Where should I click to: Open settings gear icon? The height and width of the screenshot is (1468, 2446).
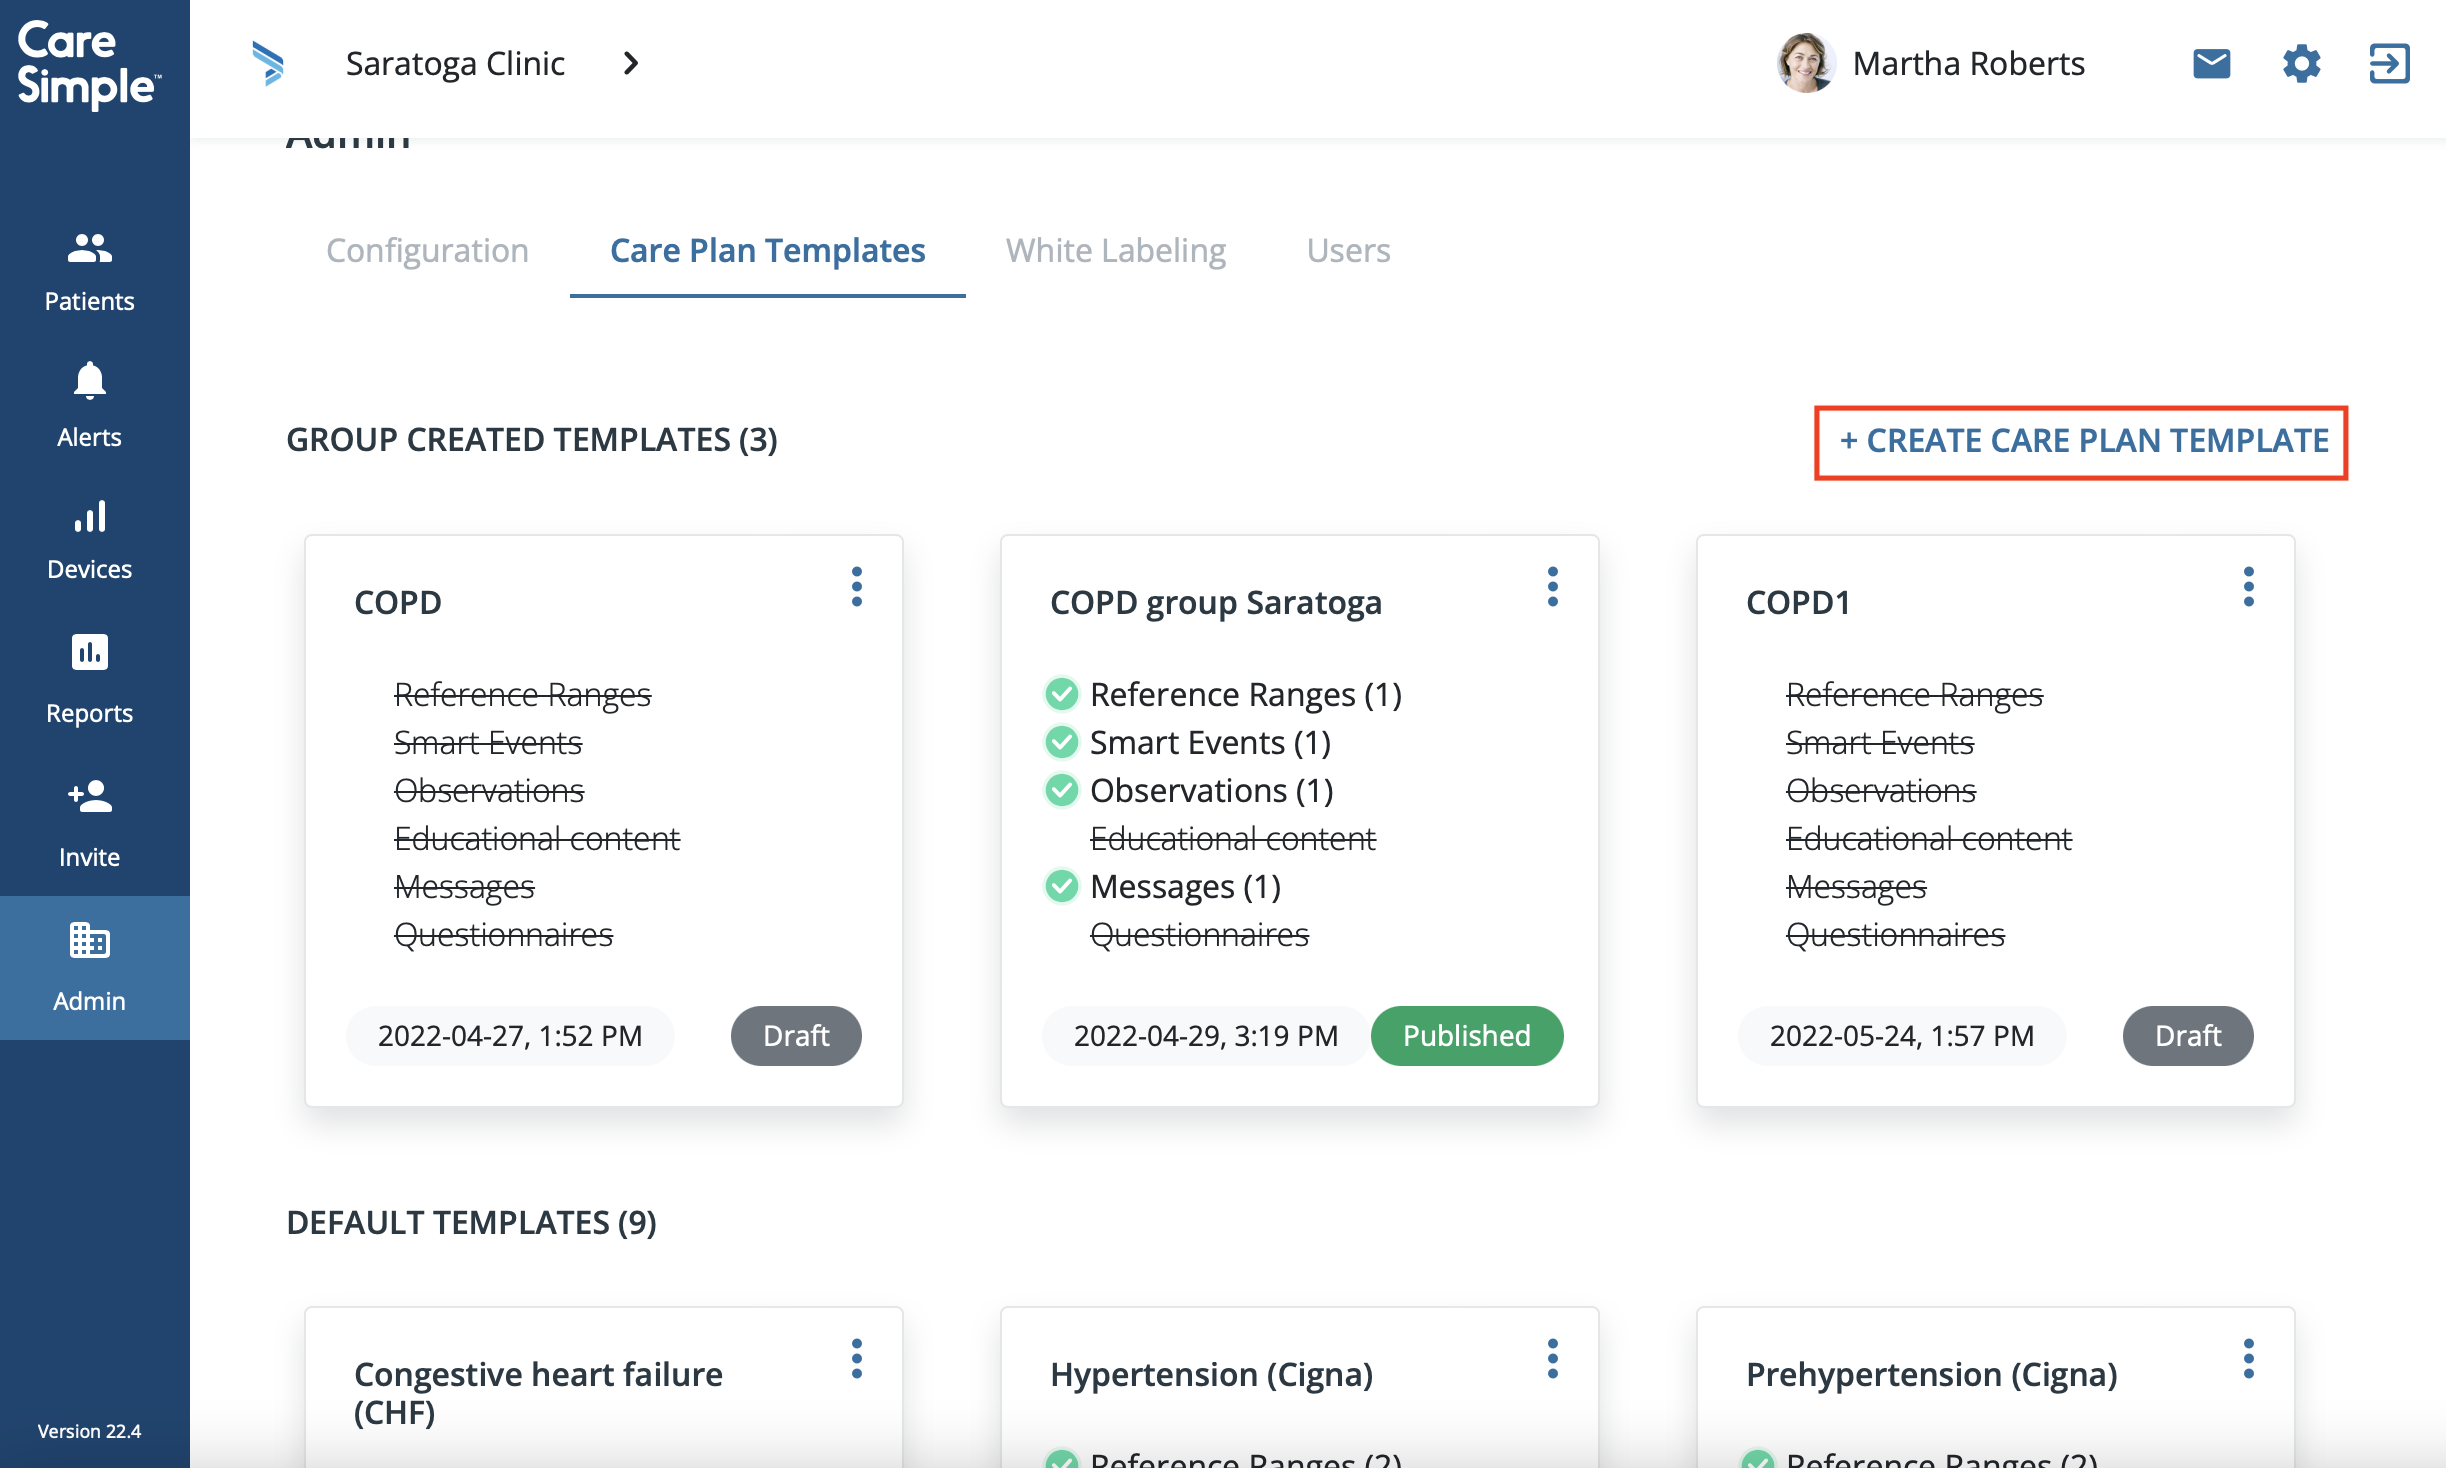click(2301, 64)
